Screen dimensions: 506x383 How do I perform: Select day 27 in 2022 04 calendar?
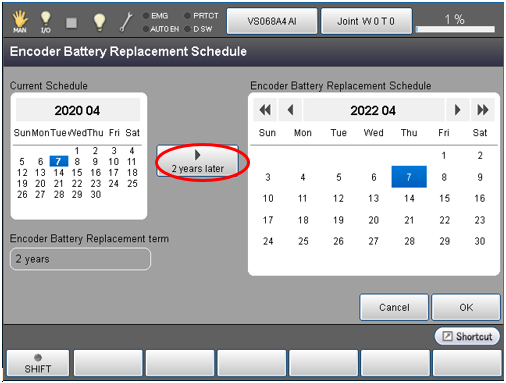click(374, 241)
